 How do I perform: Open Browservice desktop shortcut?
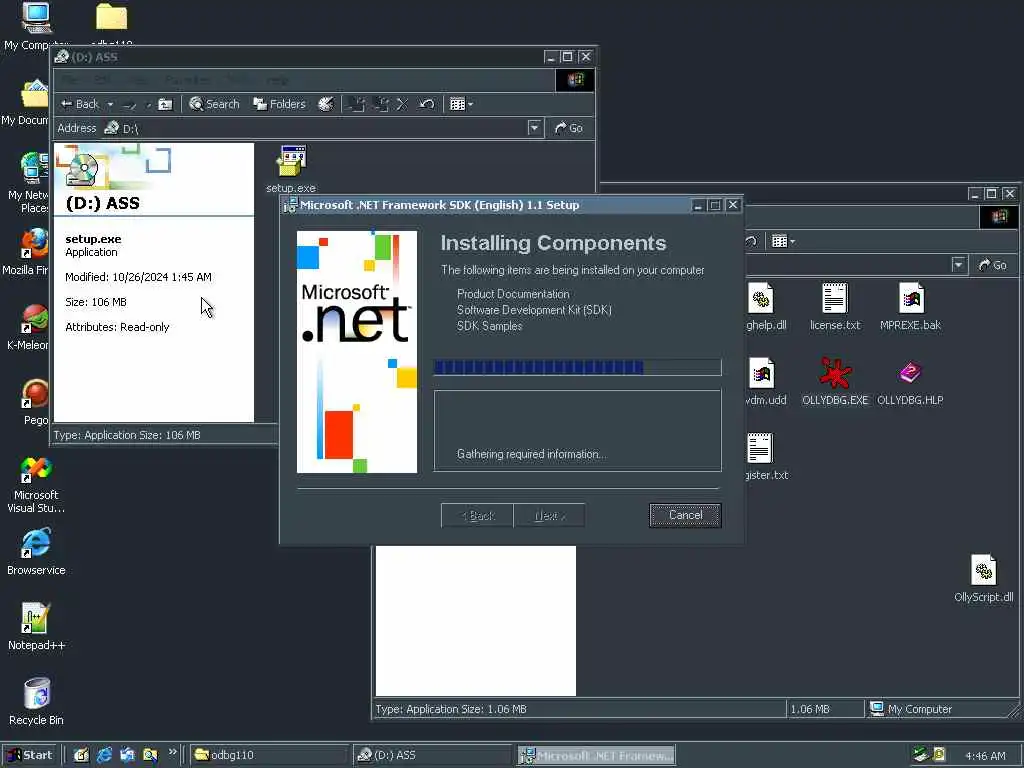(x=36, y=552)
